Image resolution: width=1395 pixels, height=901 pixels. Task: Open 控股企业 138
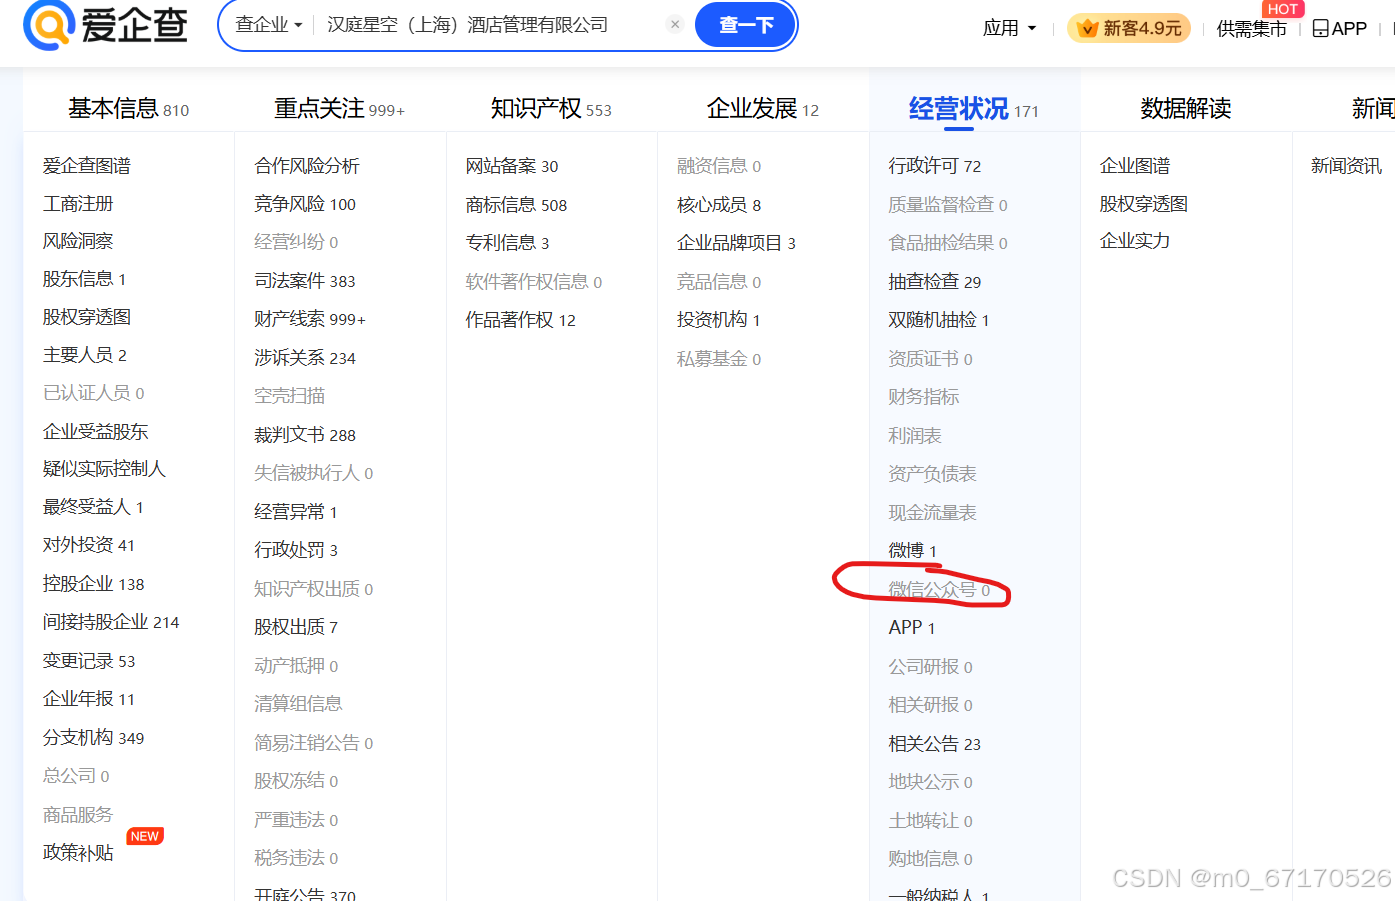[x=93, y=584]
